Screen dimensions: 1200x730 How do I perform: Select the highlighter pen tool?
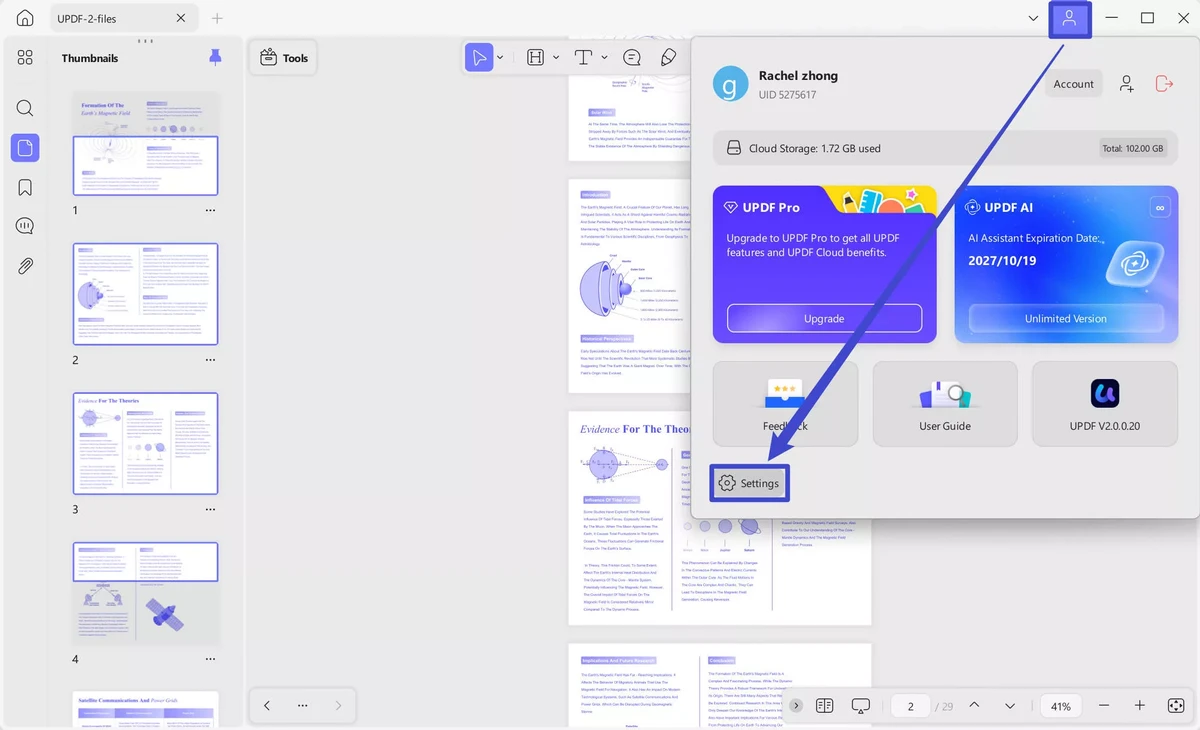[668, 58]
